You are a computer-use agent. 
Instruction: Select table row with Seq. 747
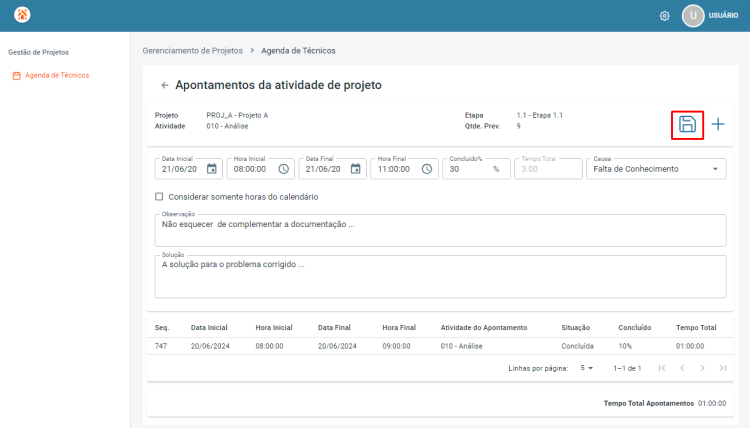440,346
